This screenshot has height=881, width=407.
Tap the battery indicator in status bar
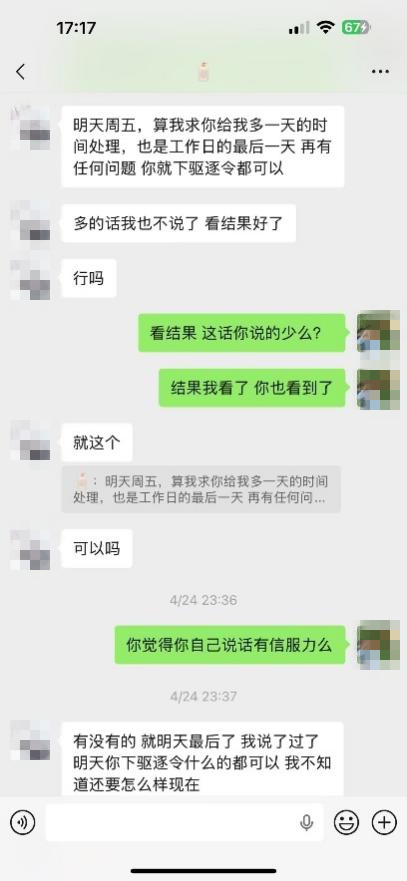click(356, 28)
